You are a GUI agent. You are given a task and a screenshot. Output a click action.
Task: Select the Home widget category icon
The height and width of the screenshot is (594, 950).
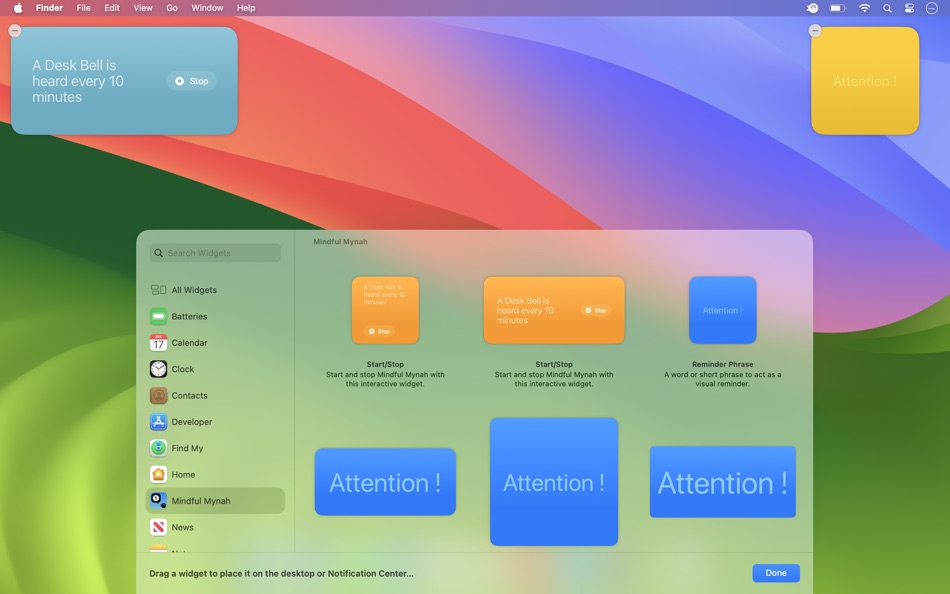click(158, 474)
